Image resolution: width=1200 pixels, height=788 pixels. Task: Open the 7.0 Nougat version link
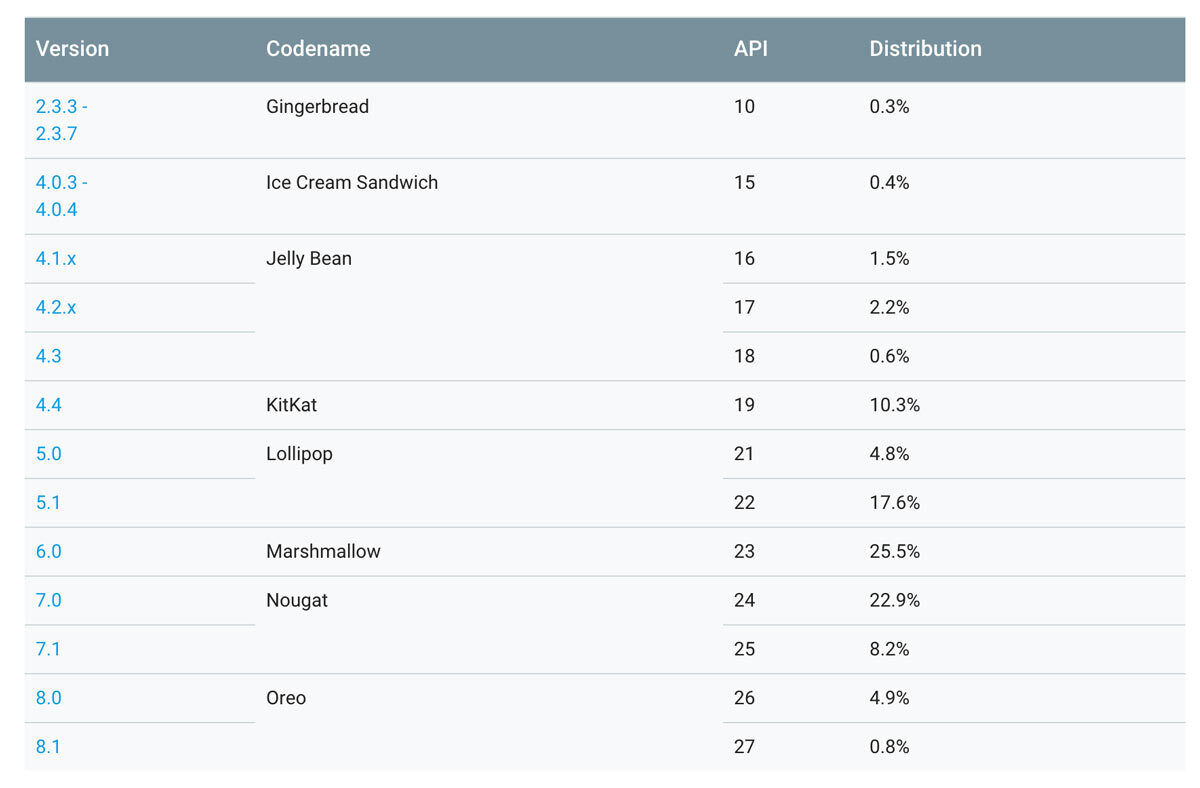click(48, 600)
